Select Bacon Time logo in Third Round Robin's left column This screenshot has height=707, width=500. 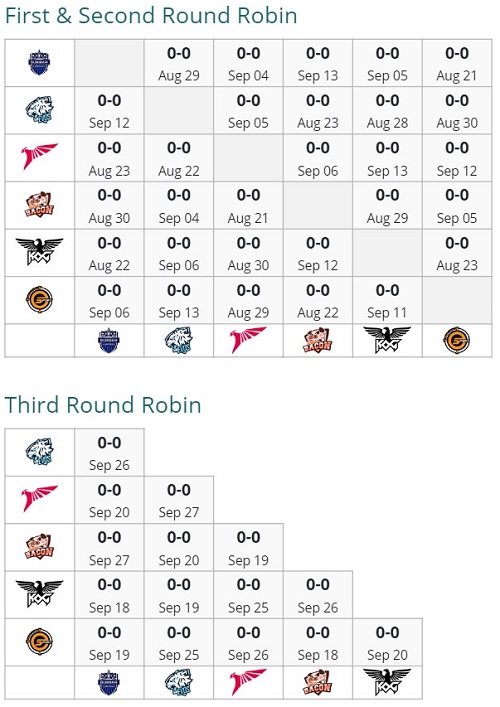pos(39,546)
